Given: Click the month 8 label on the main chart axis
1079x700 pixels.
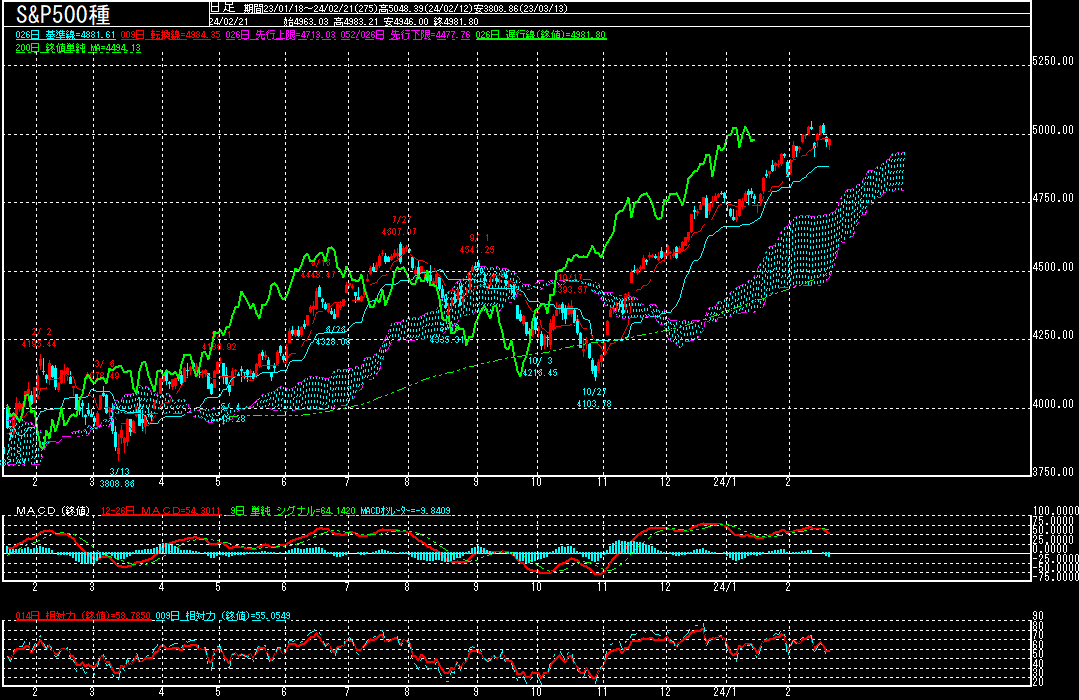Looking at the screenshot, I should tap(407, 482).
